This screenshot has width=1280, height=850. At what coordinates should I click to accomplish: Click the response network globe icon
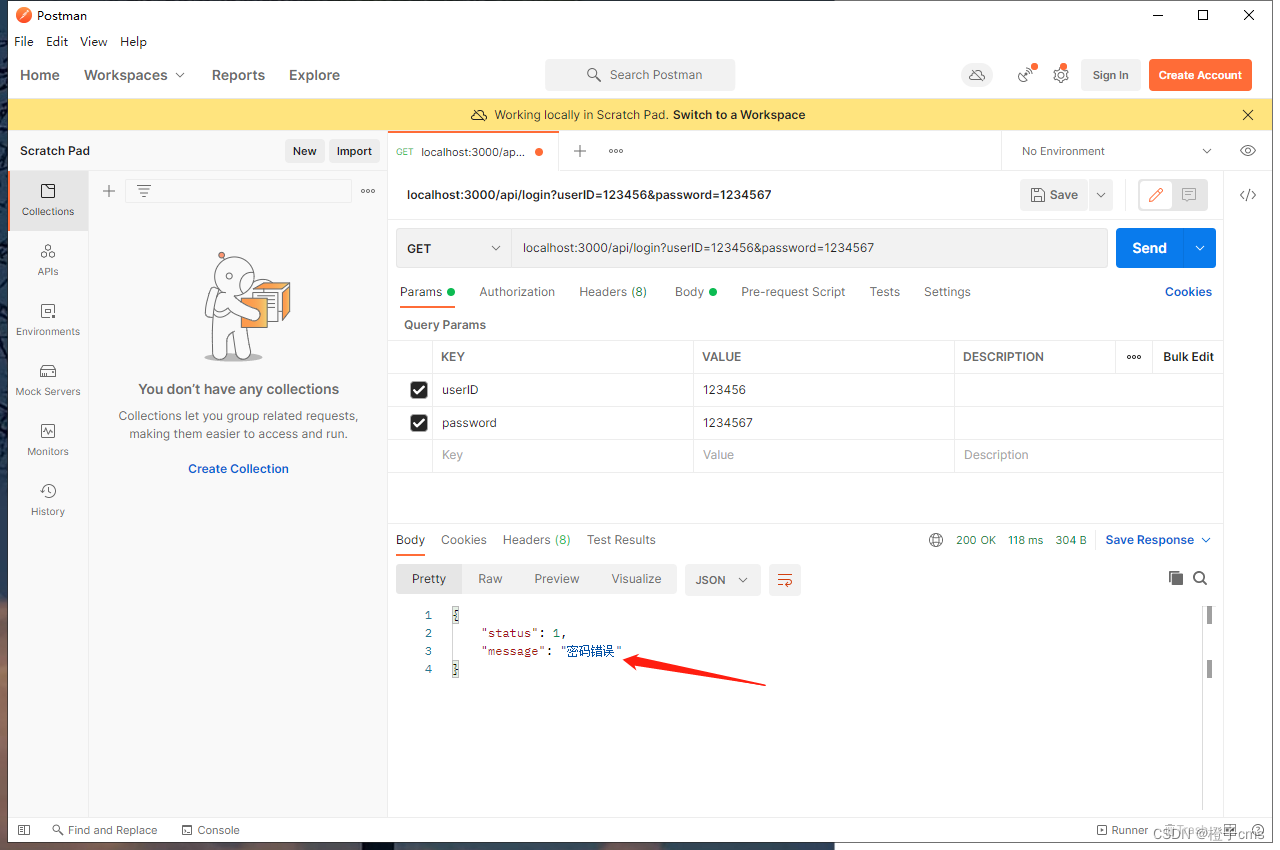click(936, 540)
